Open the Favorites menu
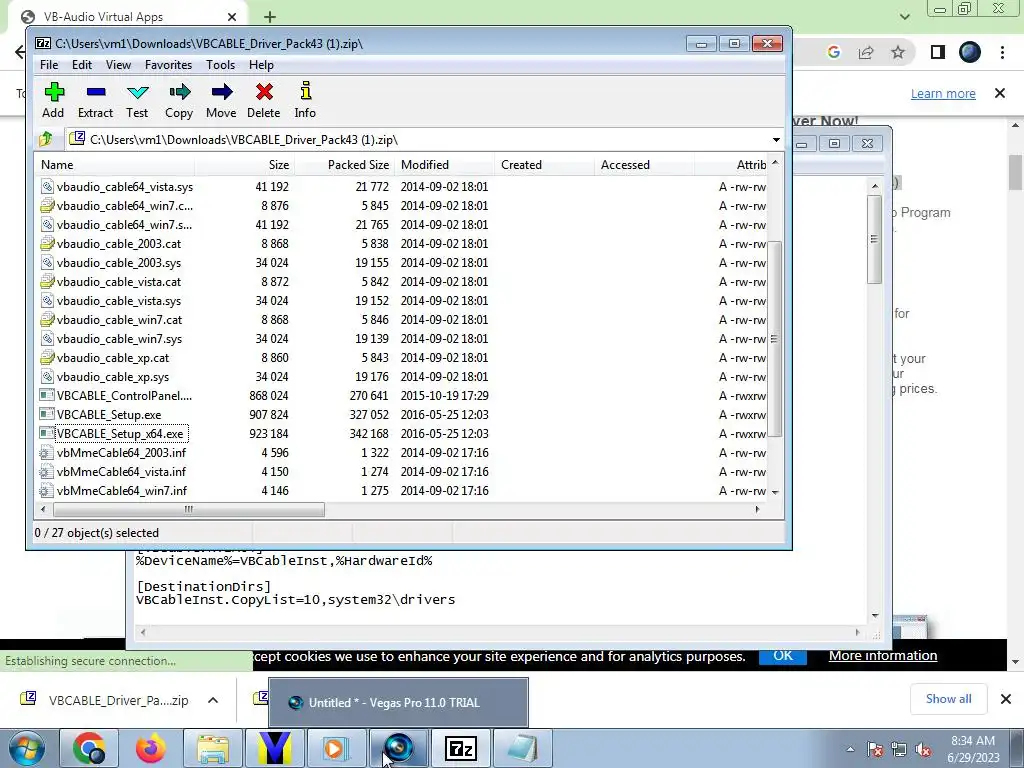 tap(168, 65)
